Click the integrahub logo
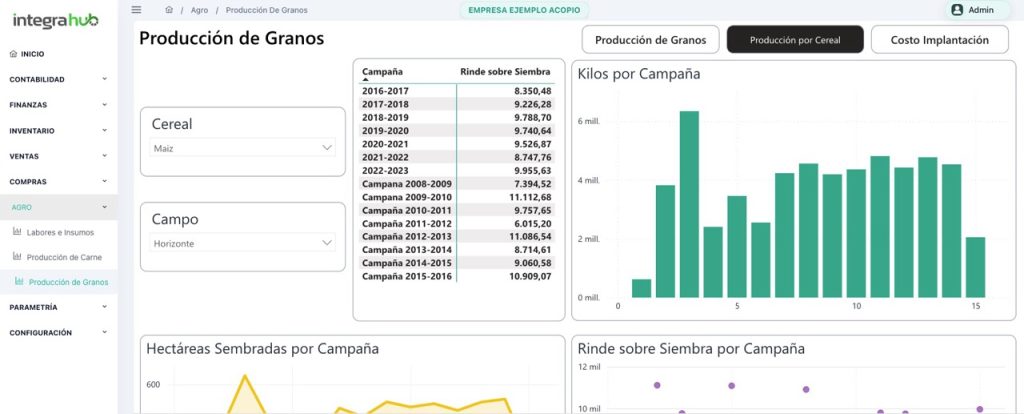This screenshot has height=414, width=1024. 54,19
